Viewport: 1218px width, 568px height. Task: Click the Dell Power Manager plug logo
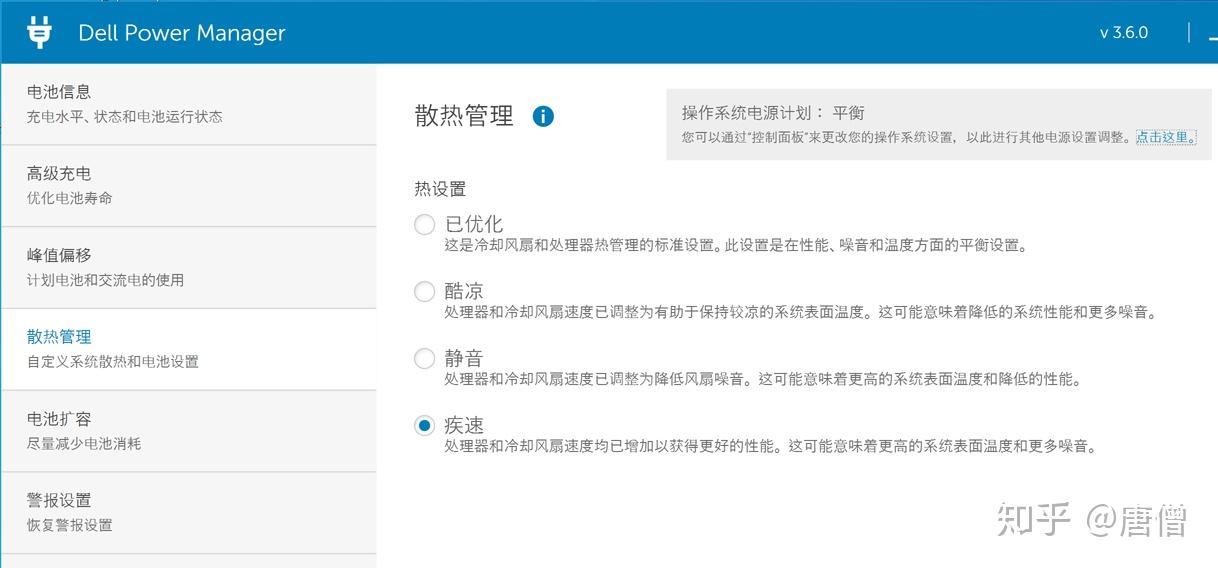[x=39, y=32]
